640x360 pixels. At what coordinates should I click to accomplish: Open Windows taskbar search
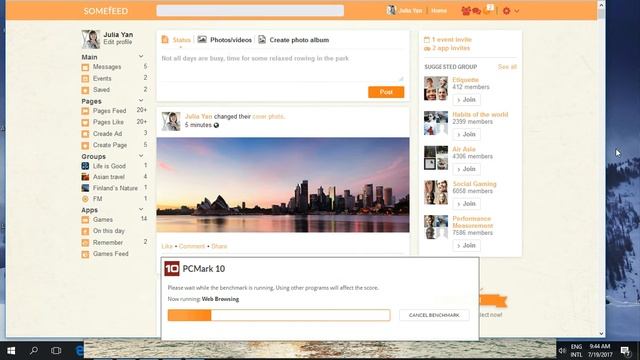34,351
